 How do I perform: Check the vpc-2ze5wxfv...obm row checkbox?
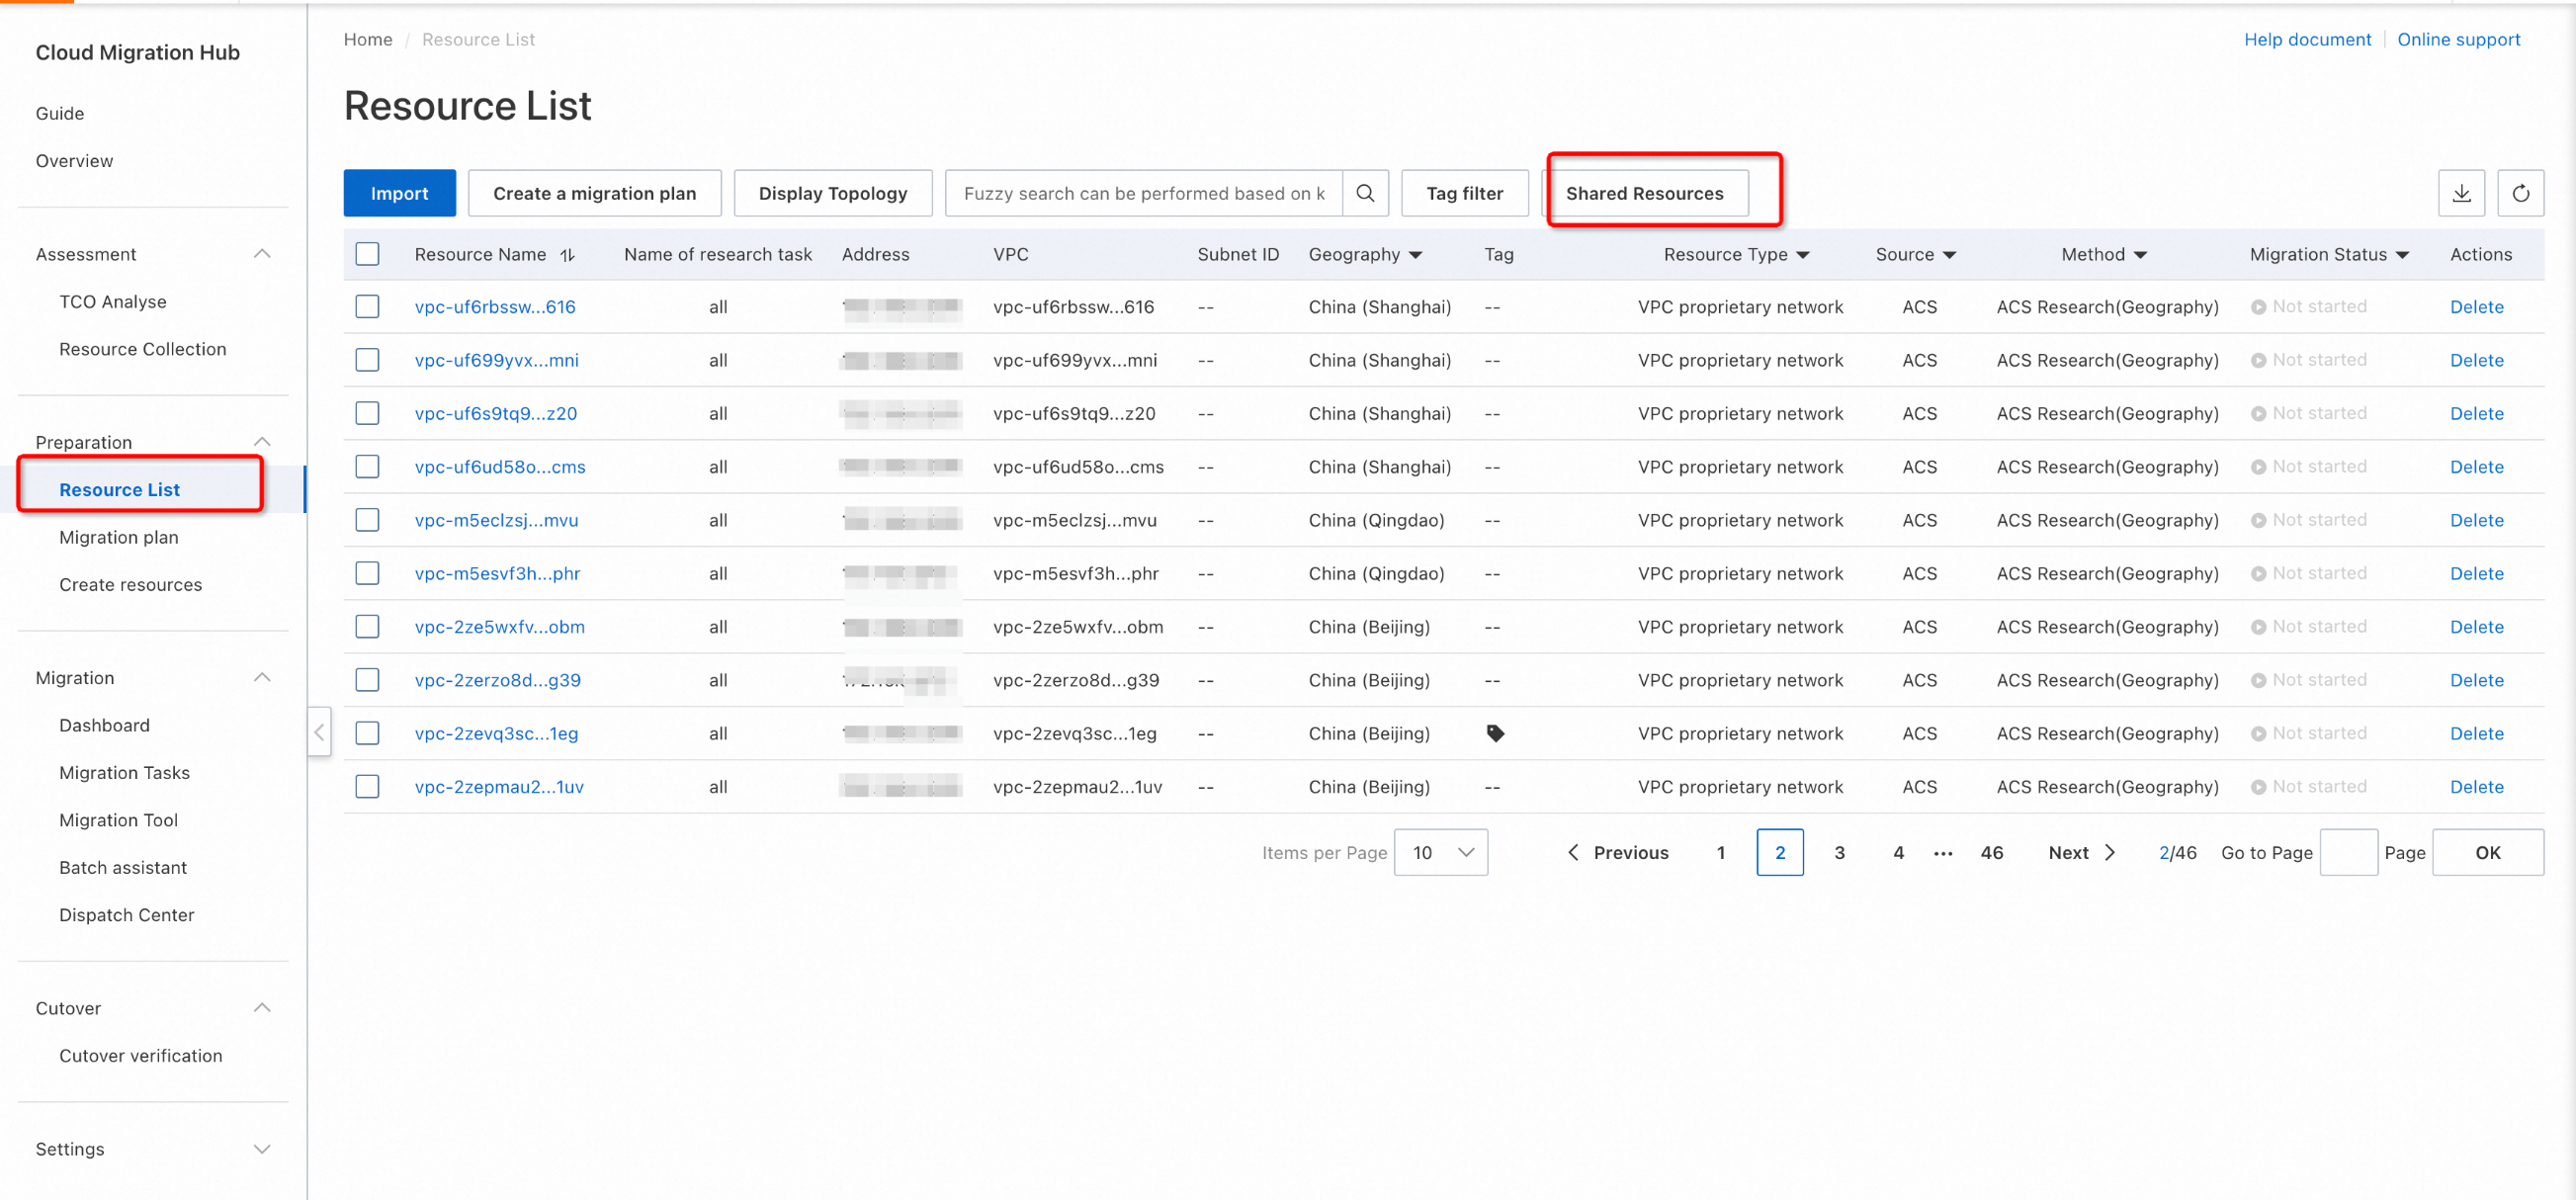(x=367, y=626)
